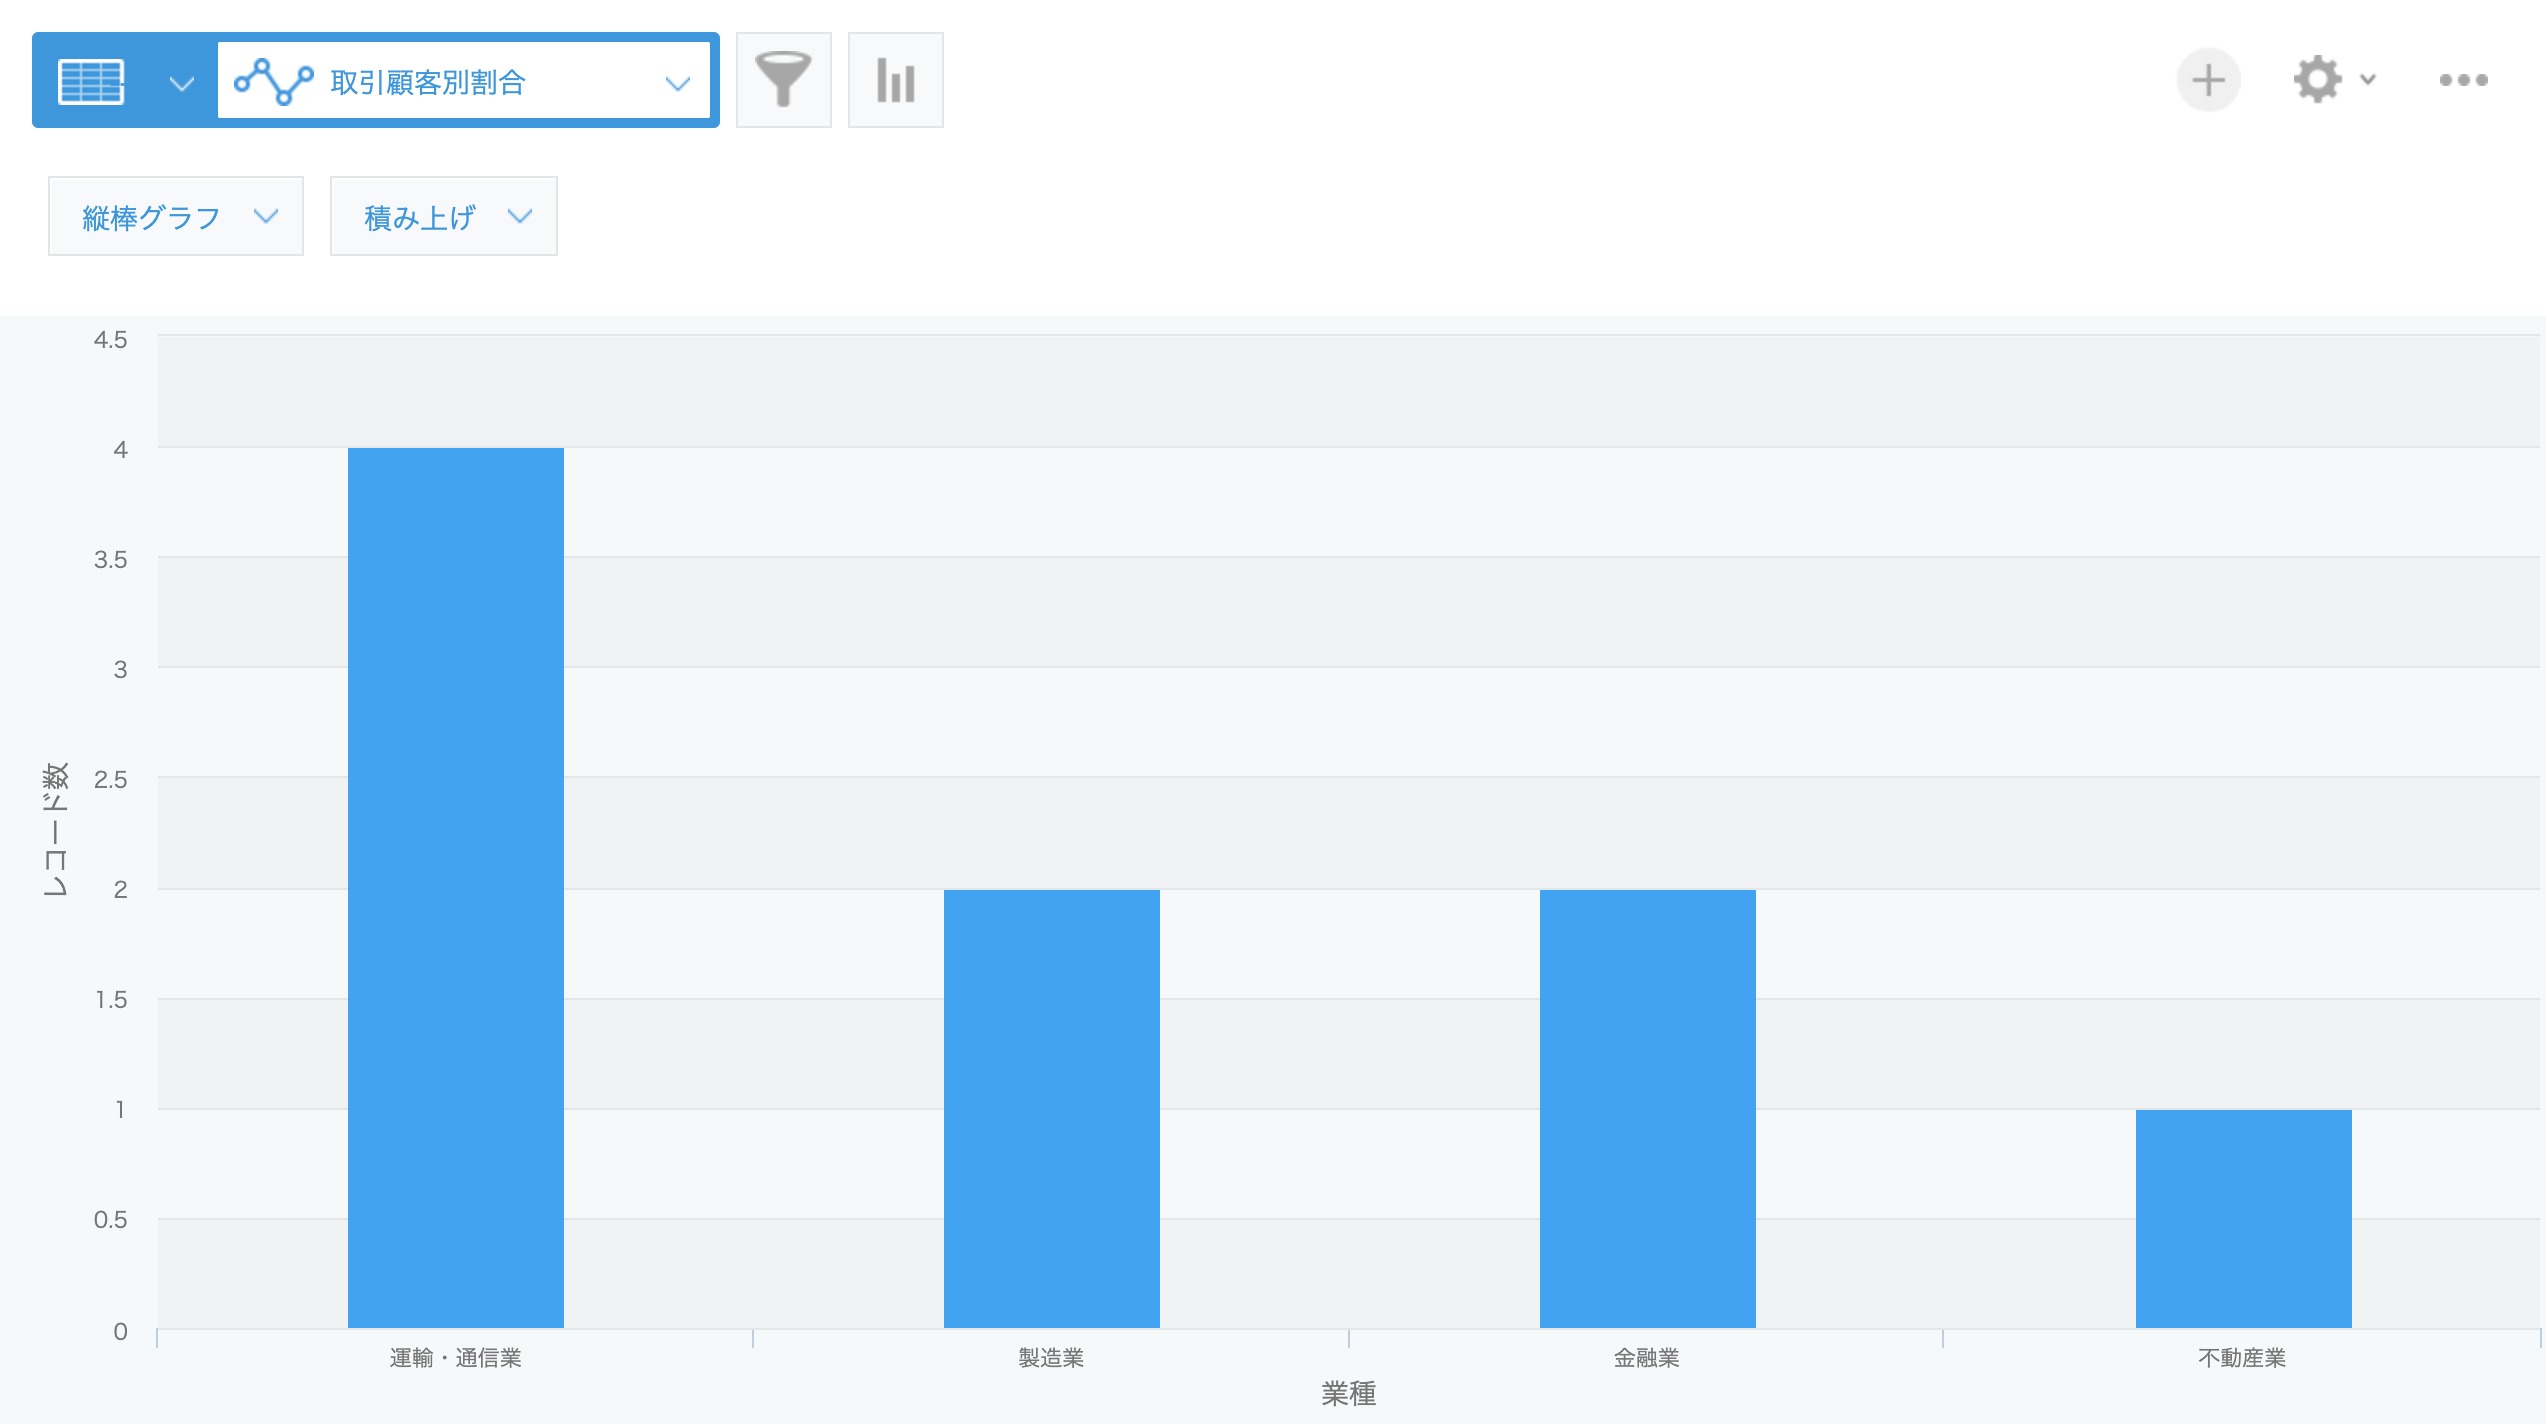Click the 製造業 bar in chart
This screenshot has height=1424, width=2546.
(1052, 1108)
